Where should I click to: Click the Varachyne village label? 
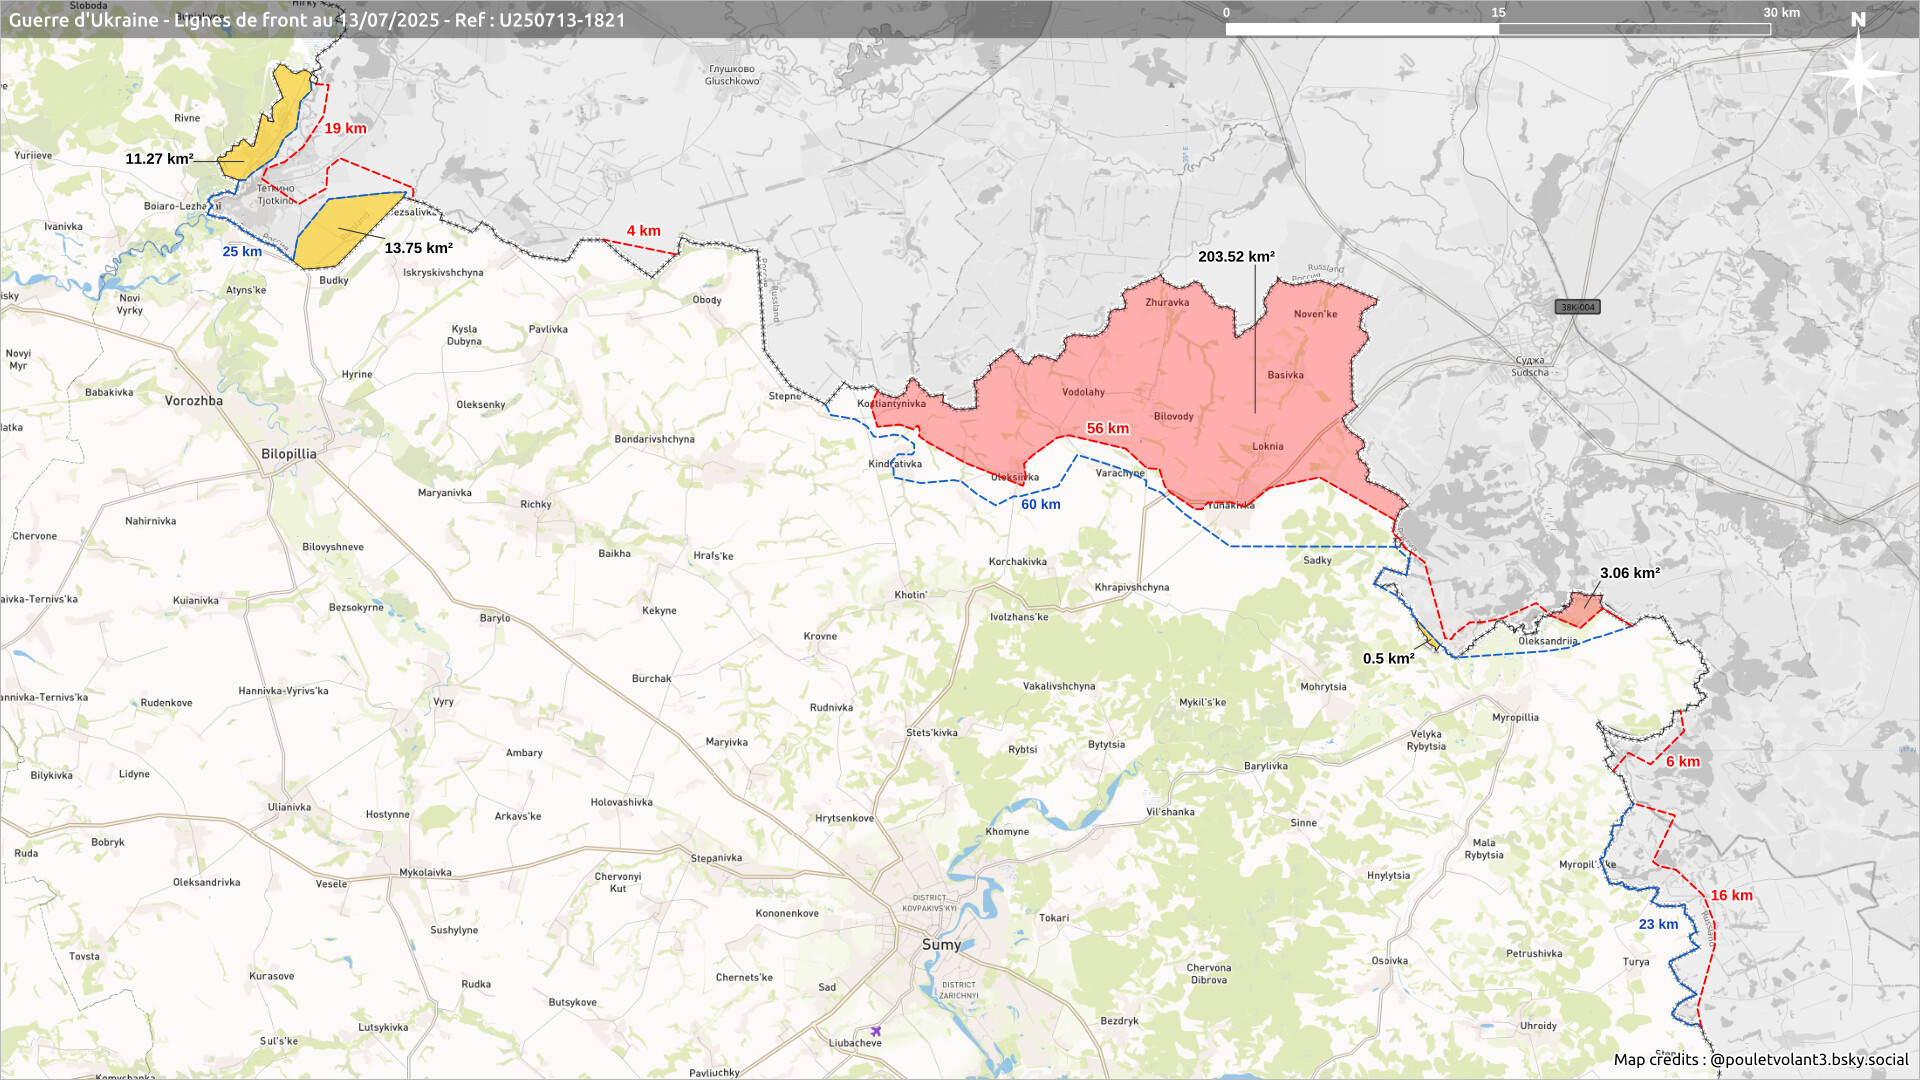click(x=1120, y=473)
